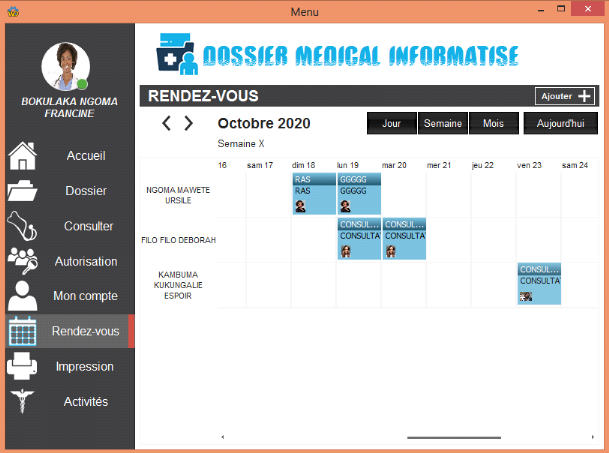The width and height of the screenshot is (609, 453).
Task: Click the Activités caduceus icon
Action: [x=22, y=401]
